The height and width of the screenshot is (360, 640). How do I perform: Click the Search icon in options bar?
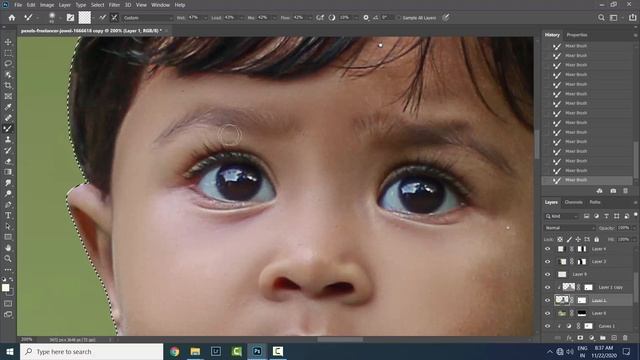pyautogui.click(x=601, y=18)
